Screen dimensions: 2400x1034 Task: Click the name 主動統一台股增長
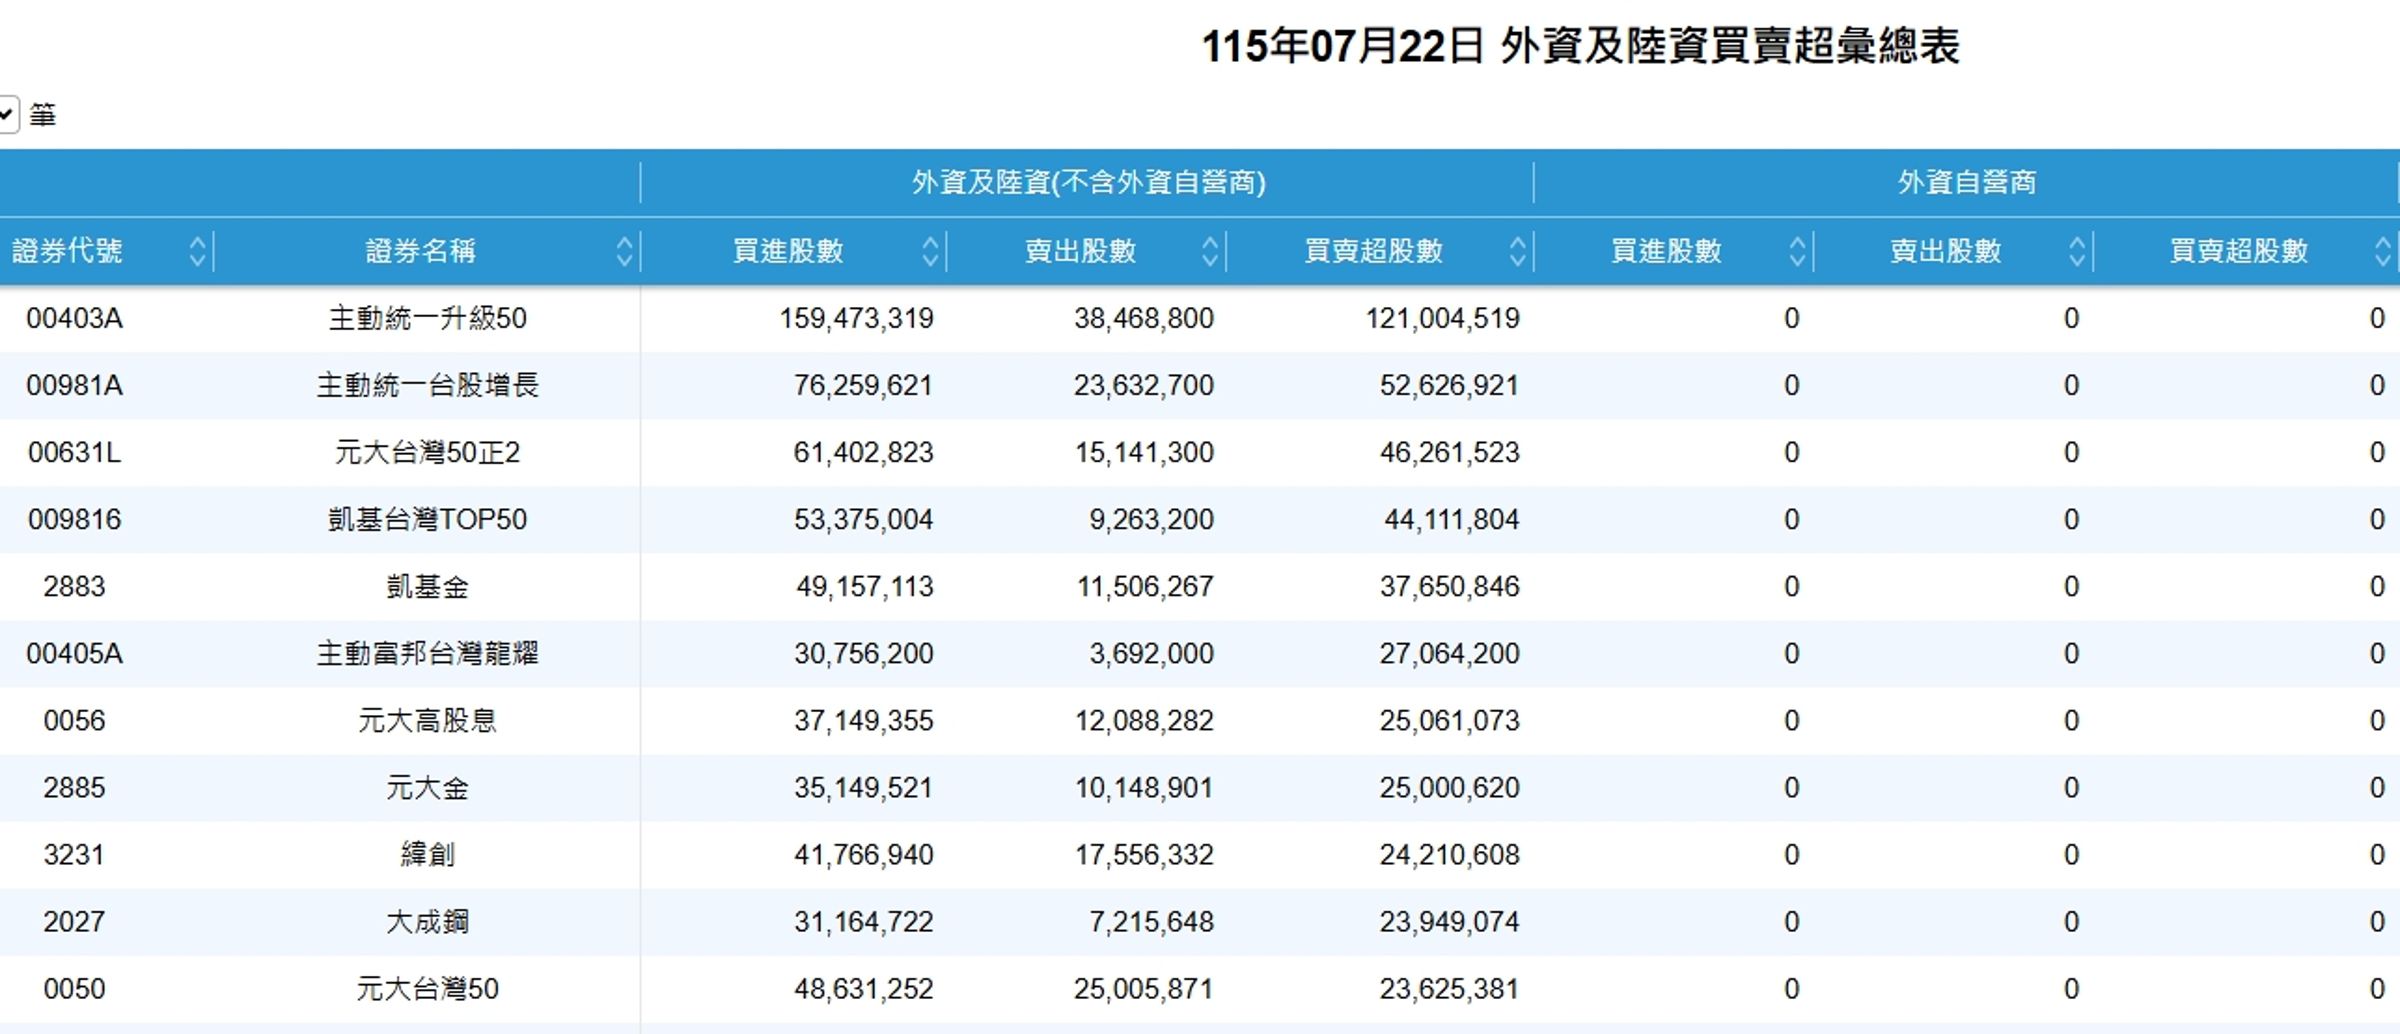427,385
